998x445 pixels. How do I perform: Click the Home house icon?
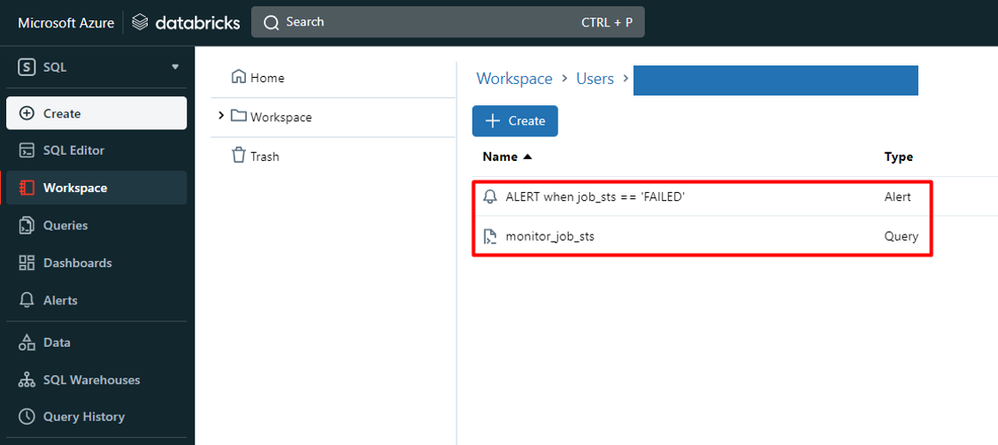pyautogui.click(x=239, y=77)
